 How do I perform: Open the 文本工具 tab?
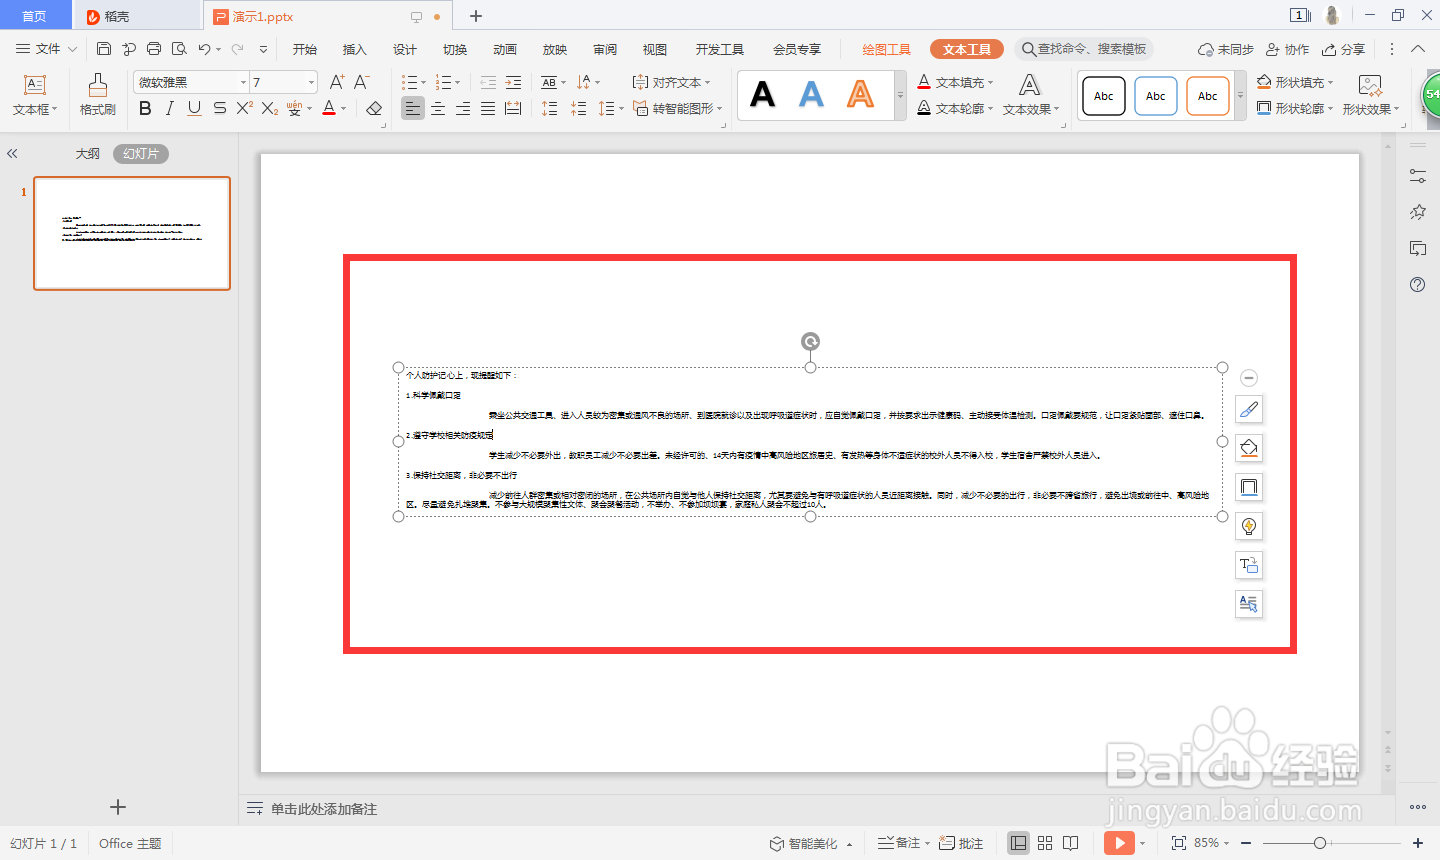pos(966,48)
